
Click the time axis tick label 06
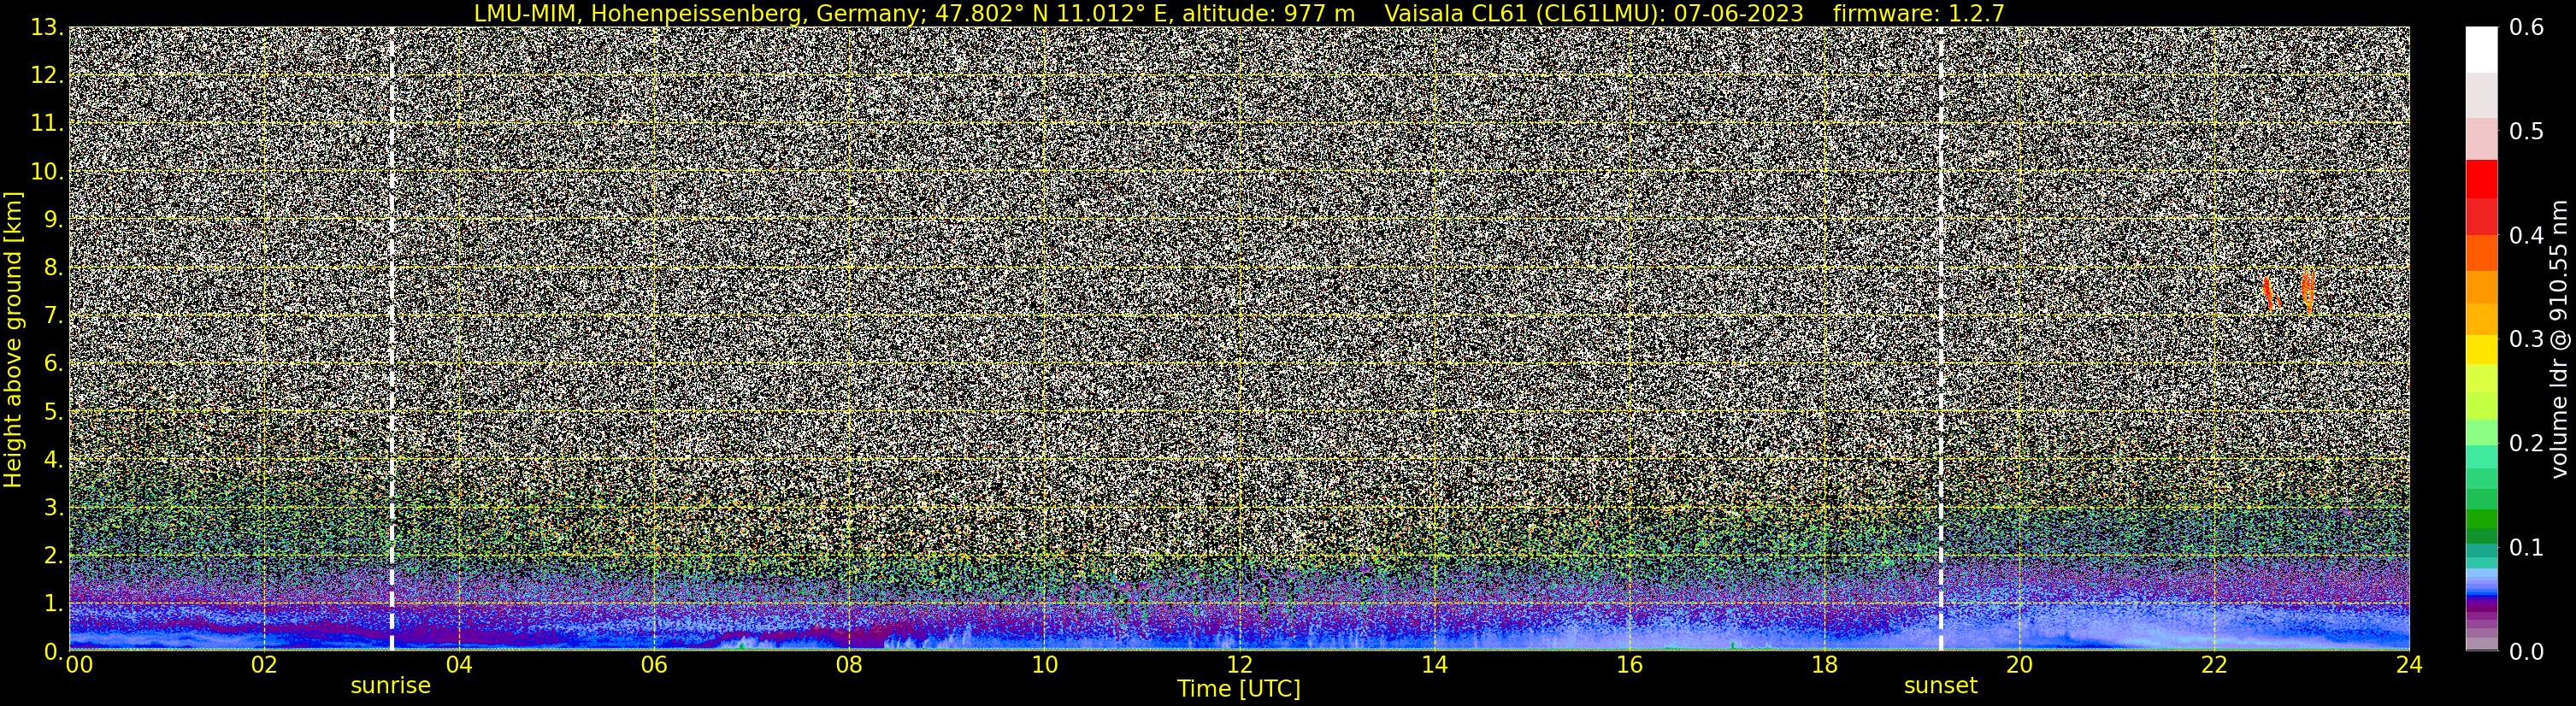pyautogui.click(x=654, y=665)
